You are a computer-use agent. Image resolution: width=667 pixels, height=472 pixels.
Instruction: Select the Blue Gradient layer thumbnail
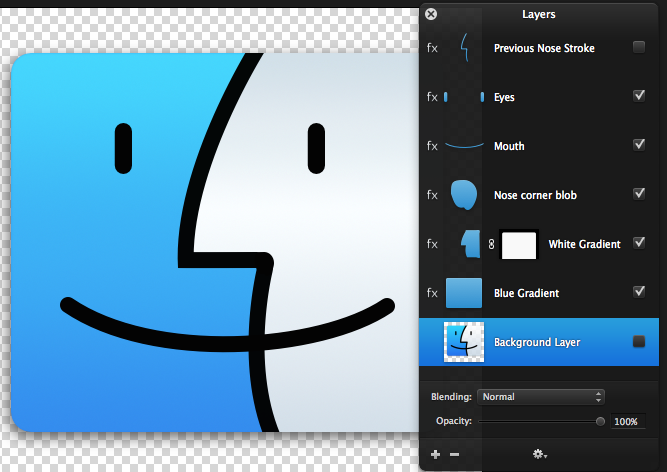(x=464, y=293)
